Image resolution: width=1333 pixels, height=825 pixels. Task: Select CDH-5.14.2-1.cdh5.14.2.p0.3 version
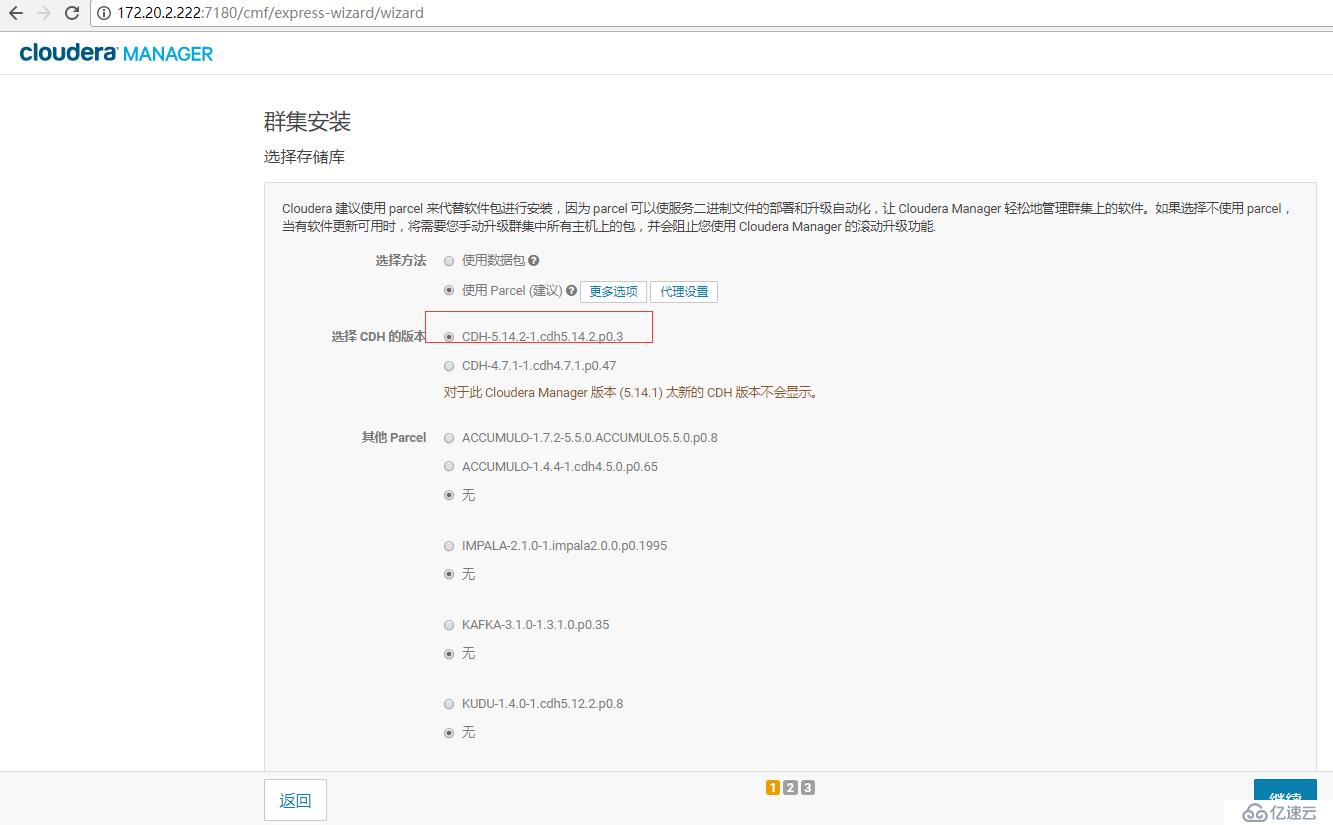pyautogui.click(x=449, y=337)
